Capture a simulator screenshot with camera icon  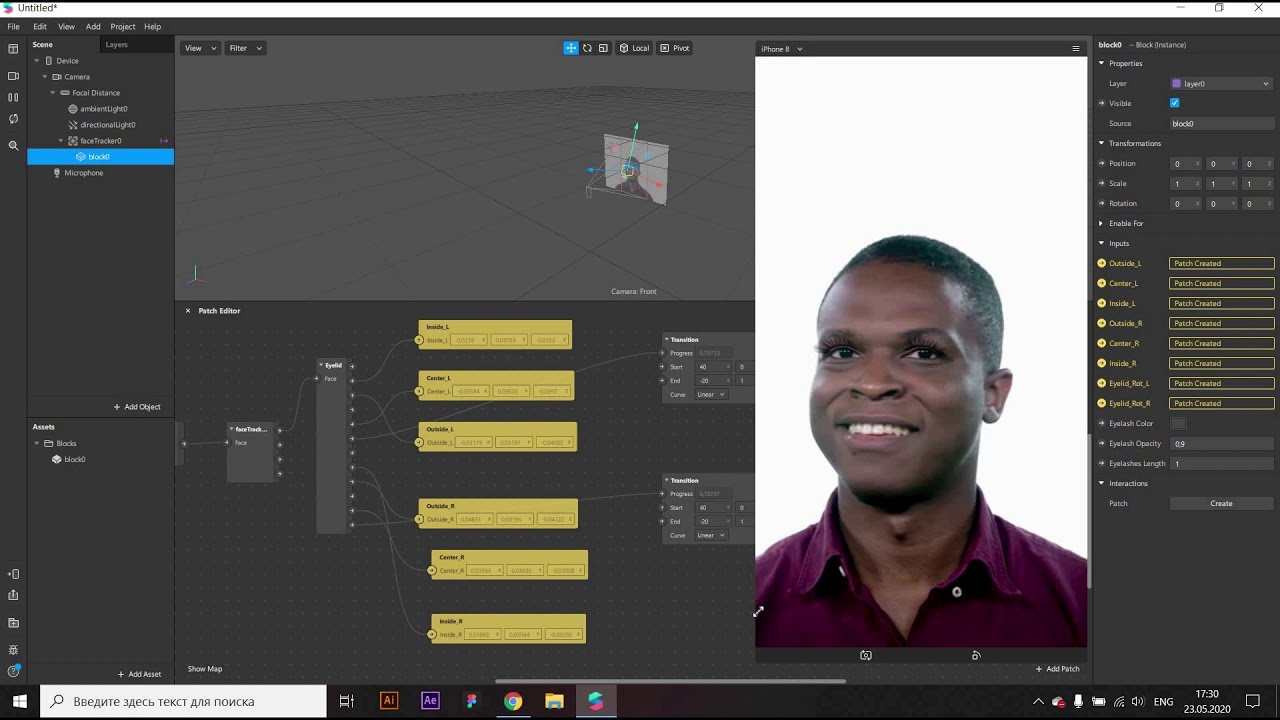pyautogui.click(x=866, y=656)
